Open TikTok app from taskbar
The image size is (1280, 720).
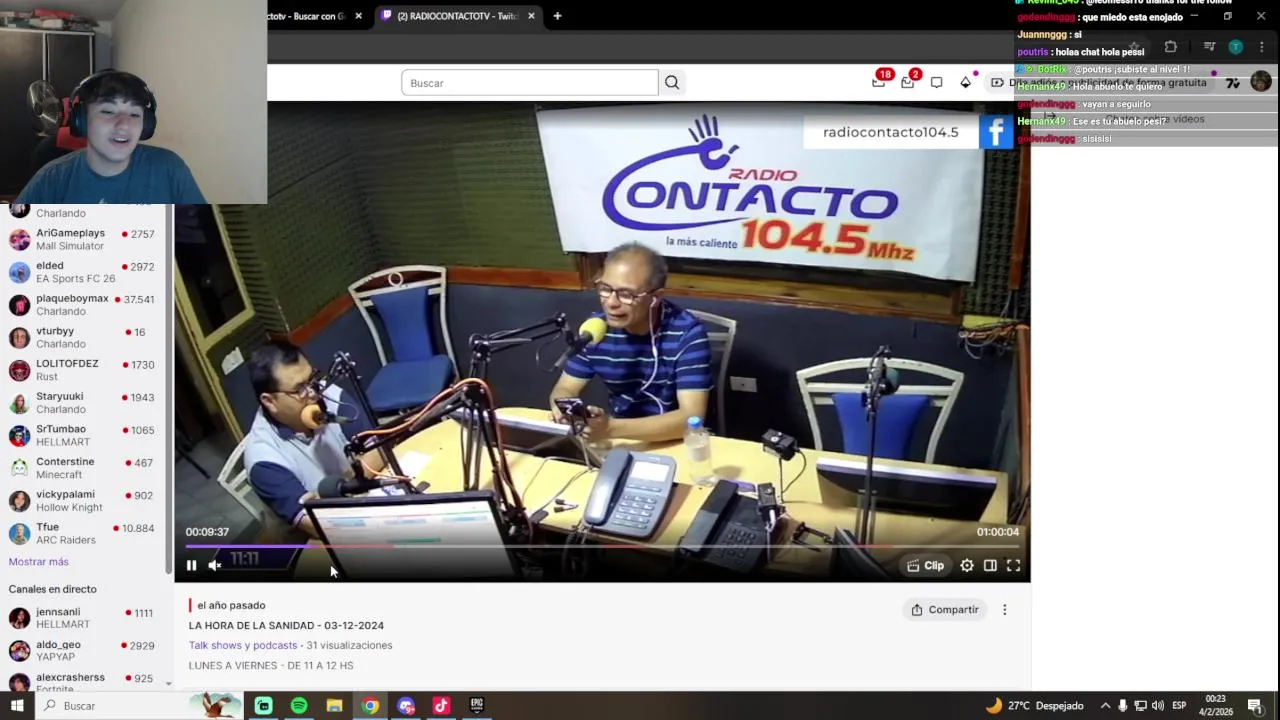pyautogui.click(x=441, y=706)
